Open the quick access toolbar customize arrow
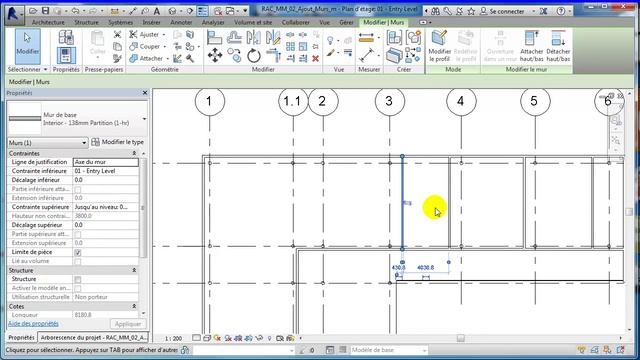Image resolution: width=640 pixels, height=360 pixels. [245, 11]
